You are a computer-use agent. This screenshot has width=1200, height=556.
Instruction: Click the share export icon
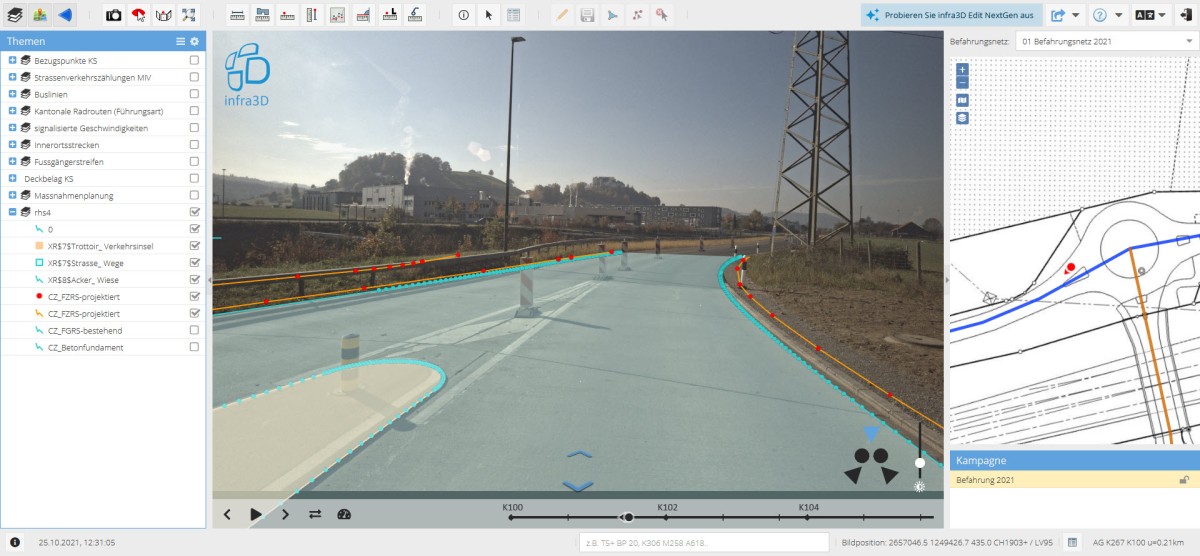(1058, 15)
